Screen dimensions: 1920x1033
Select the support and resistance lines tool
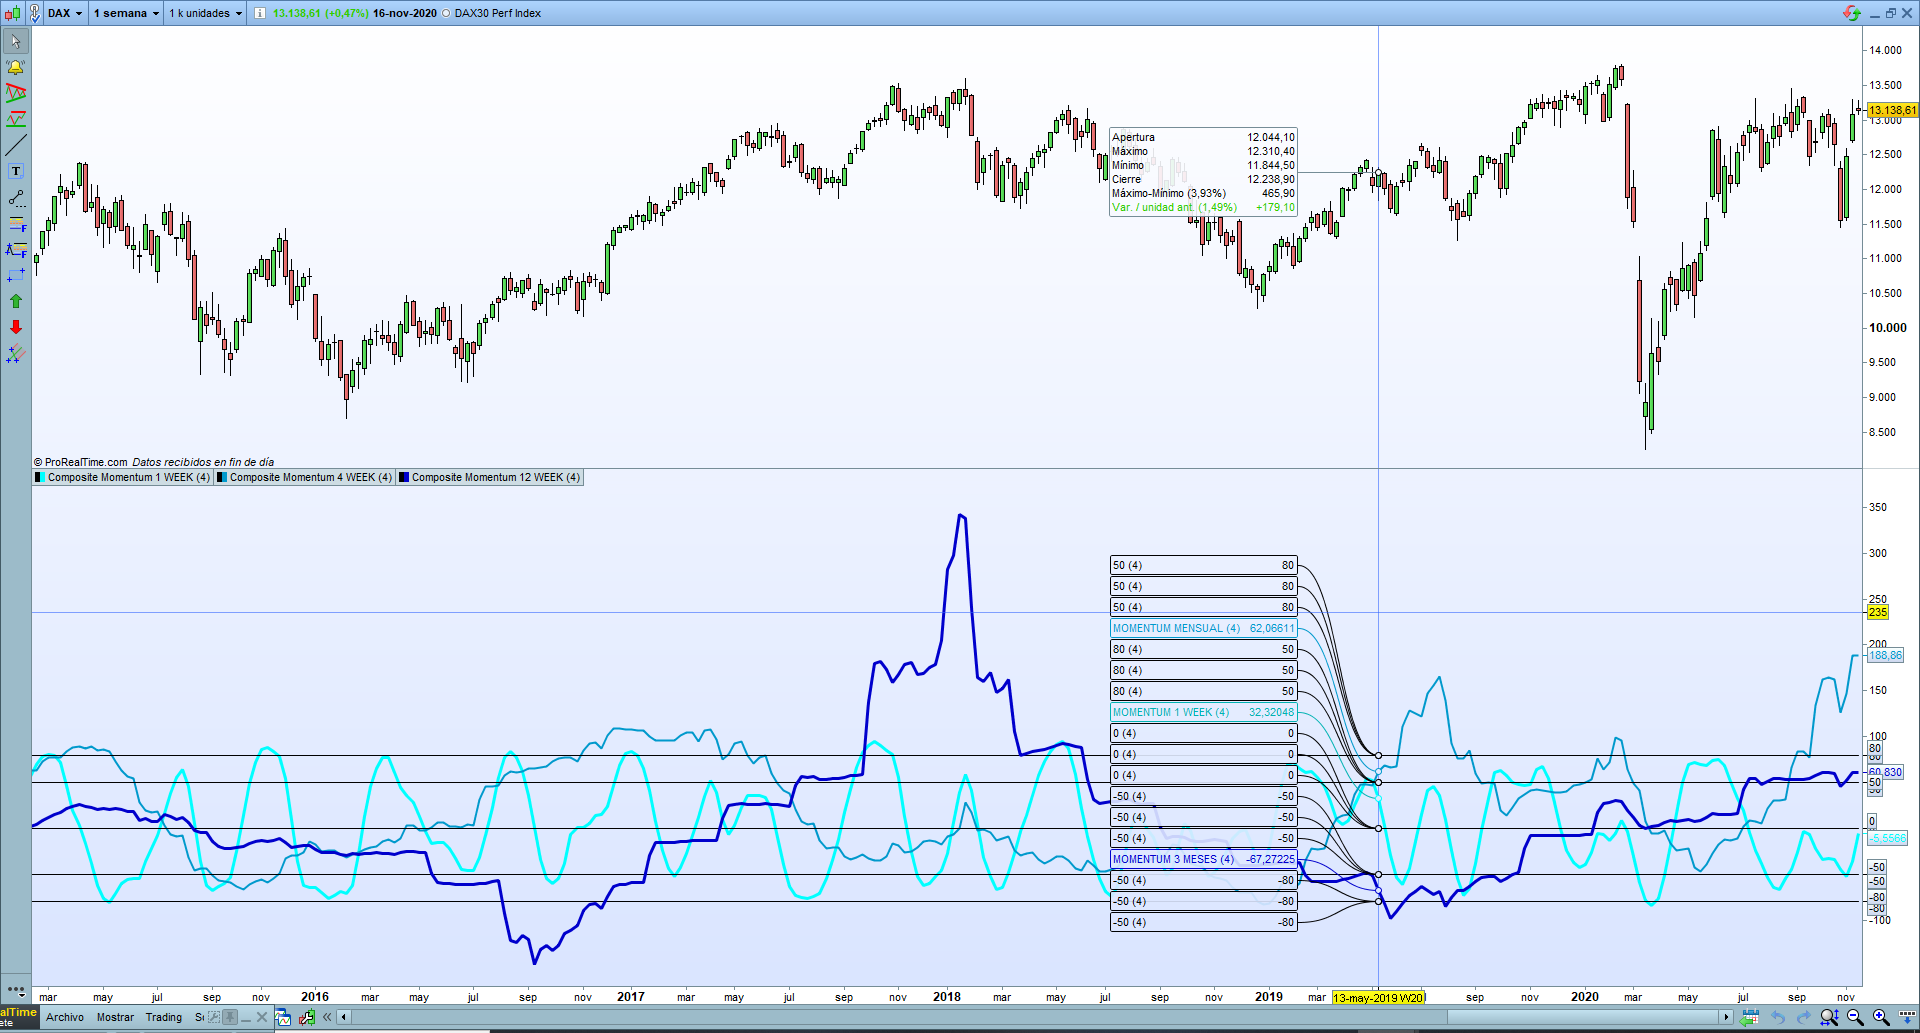click(x=16, y=120)
